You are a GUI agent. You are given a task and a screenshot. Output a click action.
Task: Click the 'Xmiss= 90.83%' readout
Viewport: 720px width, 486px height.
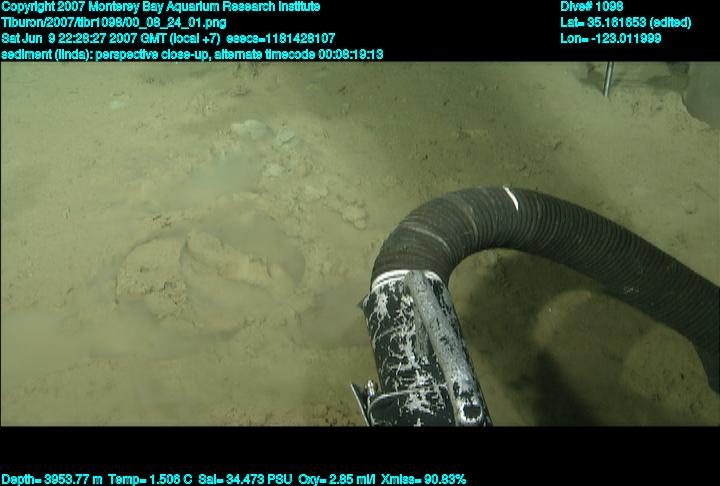(x=423, y=480)
